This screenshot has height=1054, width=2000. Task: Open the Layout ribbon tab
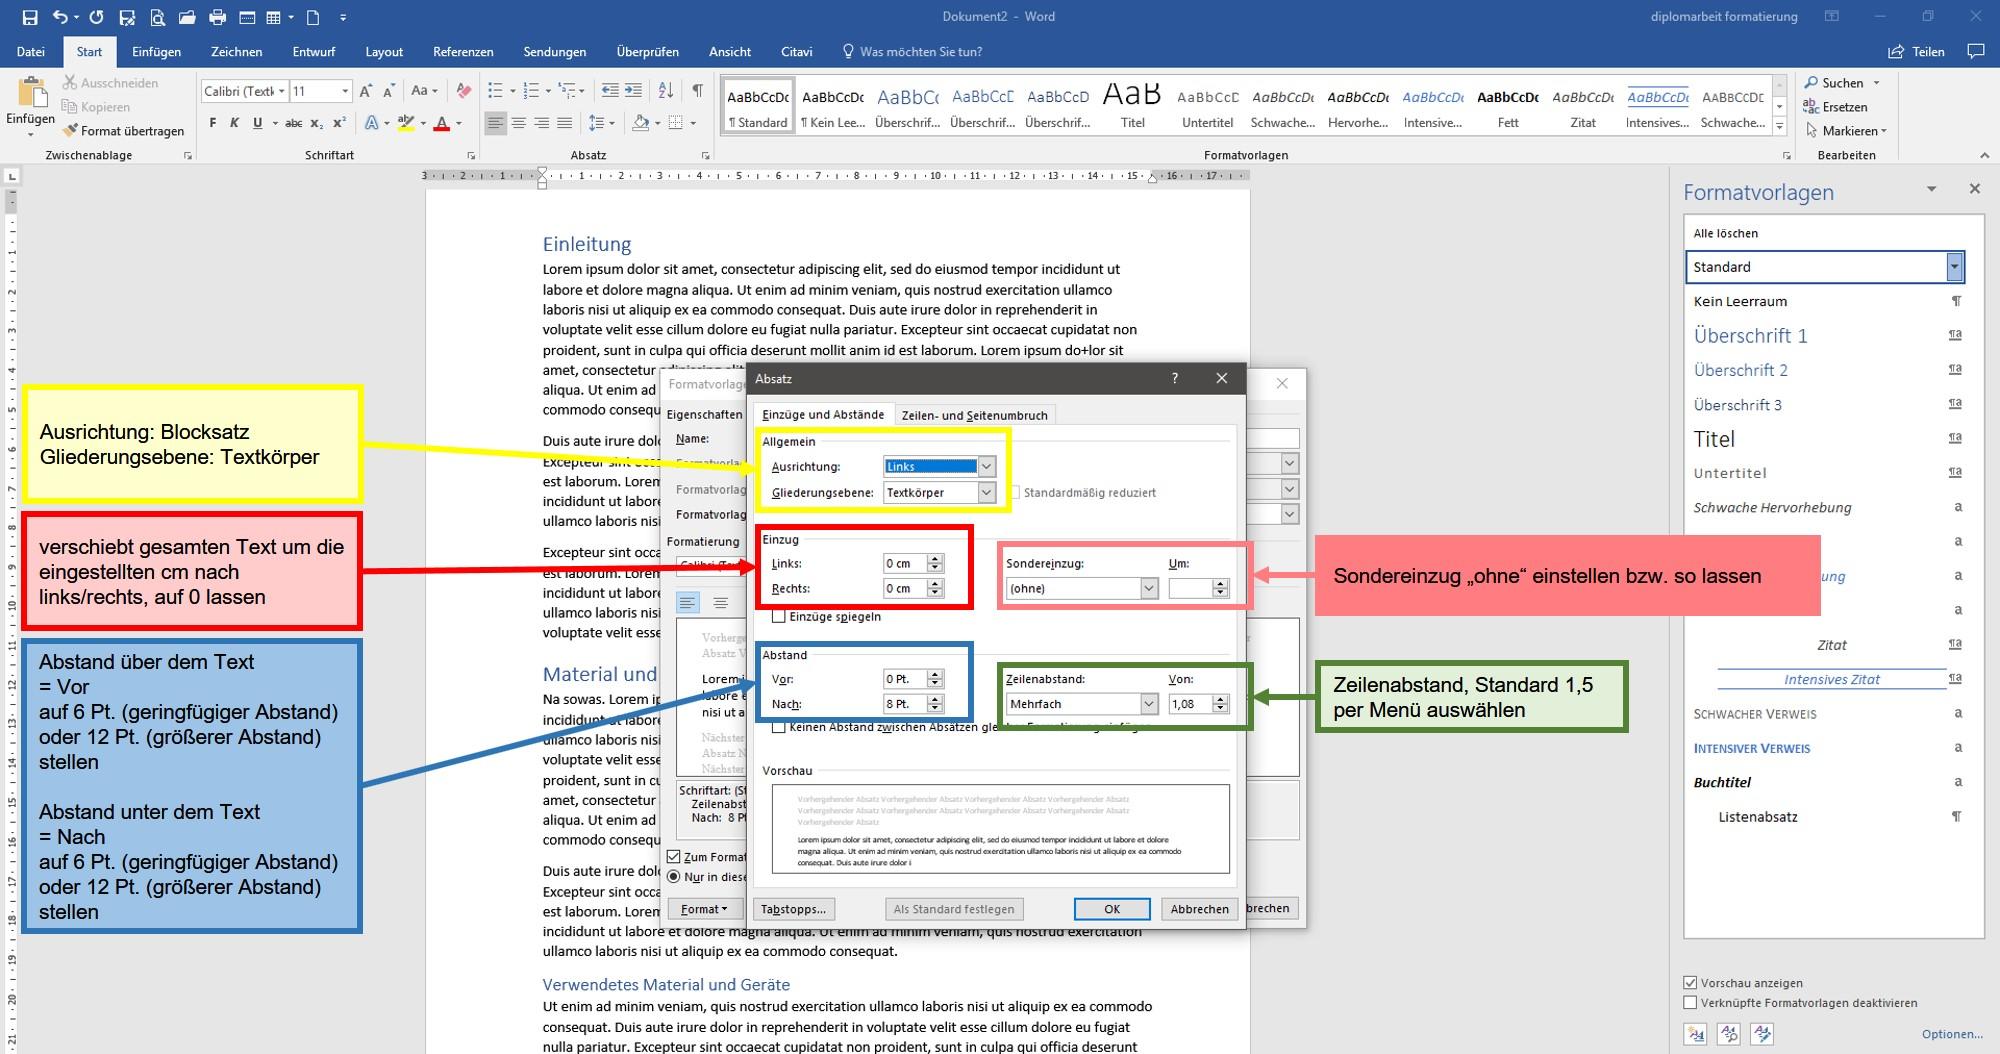pyautogui.click(x=384, y=52)
